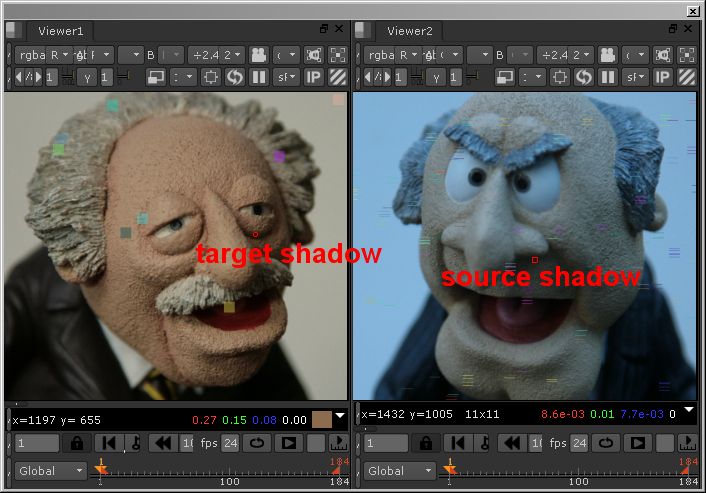This screenshot has width=706, height=493.
Task: Click Viewer1 3D selection frame icon
Action: 314,55
